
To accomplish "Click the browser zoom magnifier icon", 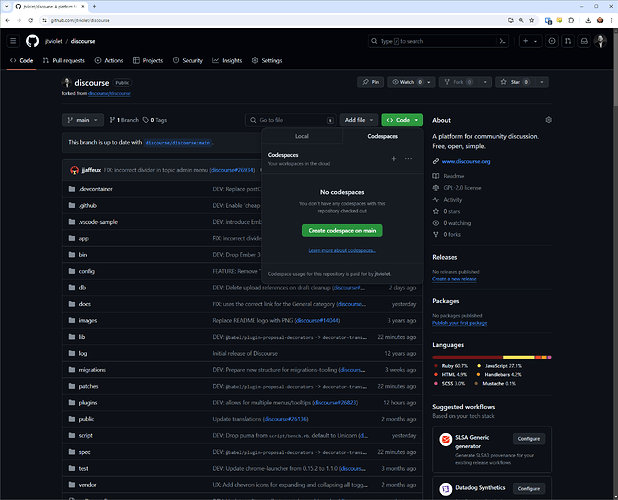I will tap(521, 20).
